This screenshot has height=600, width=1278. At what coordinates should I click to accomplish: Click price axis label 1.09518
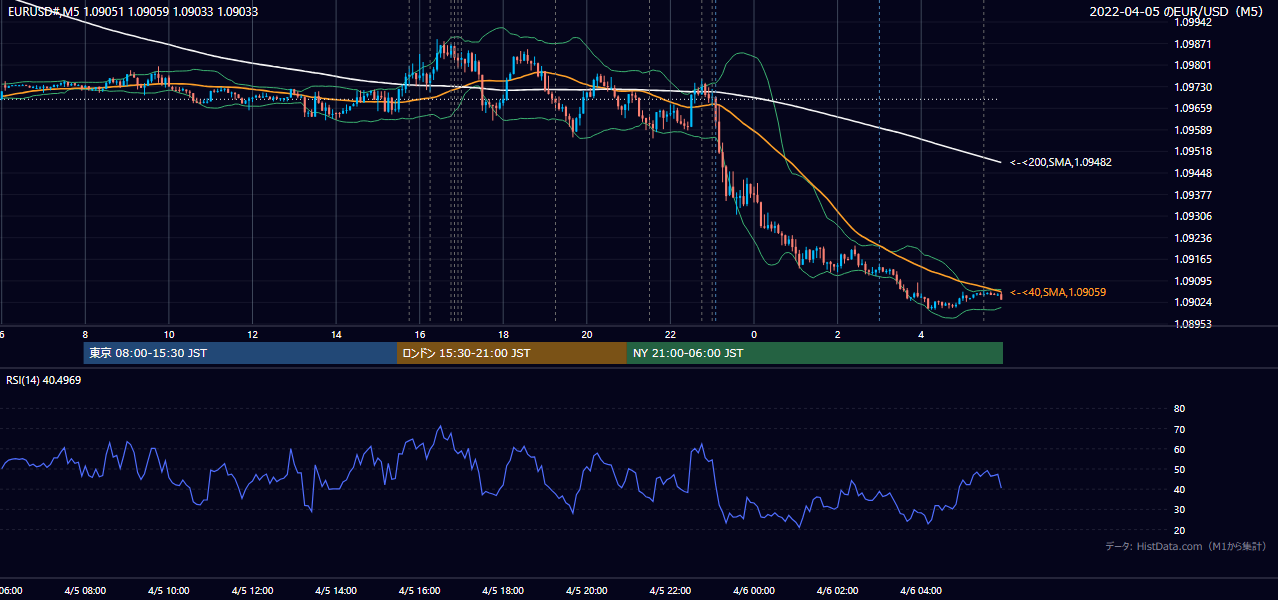[x=1193, y=151]
